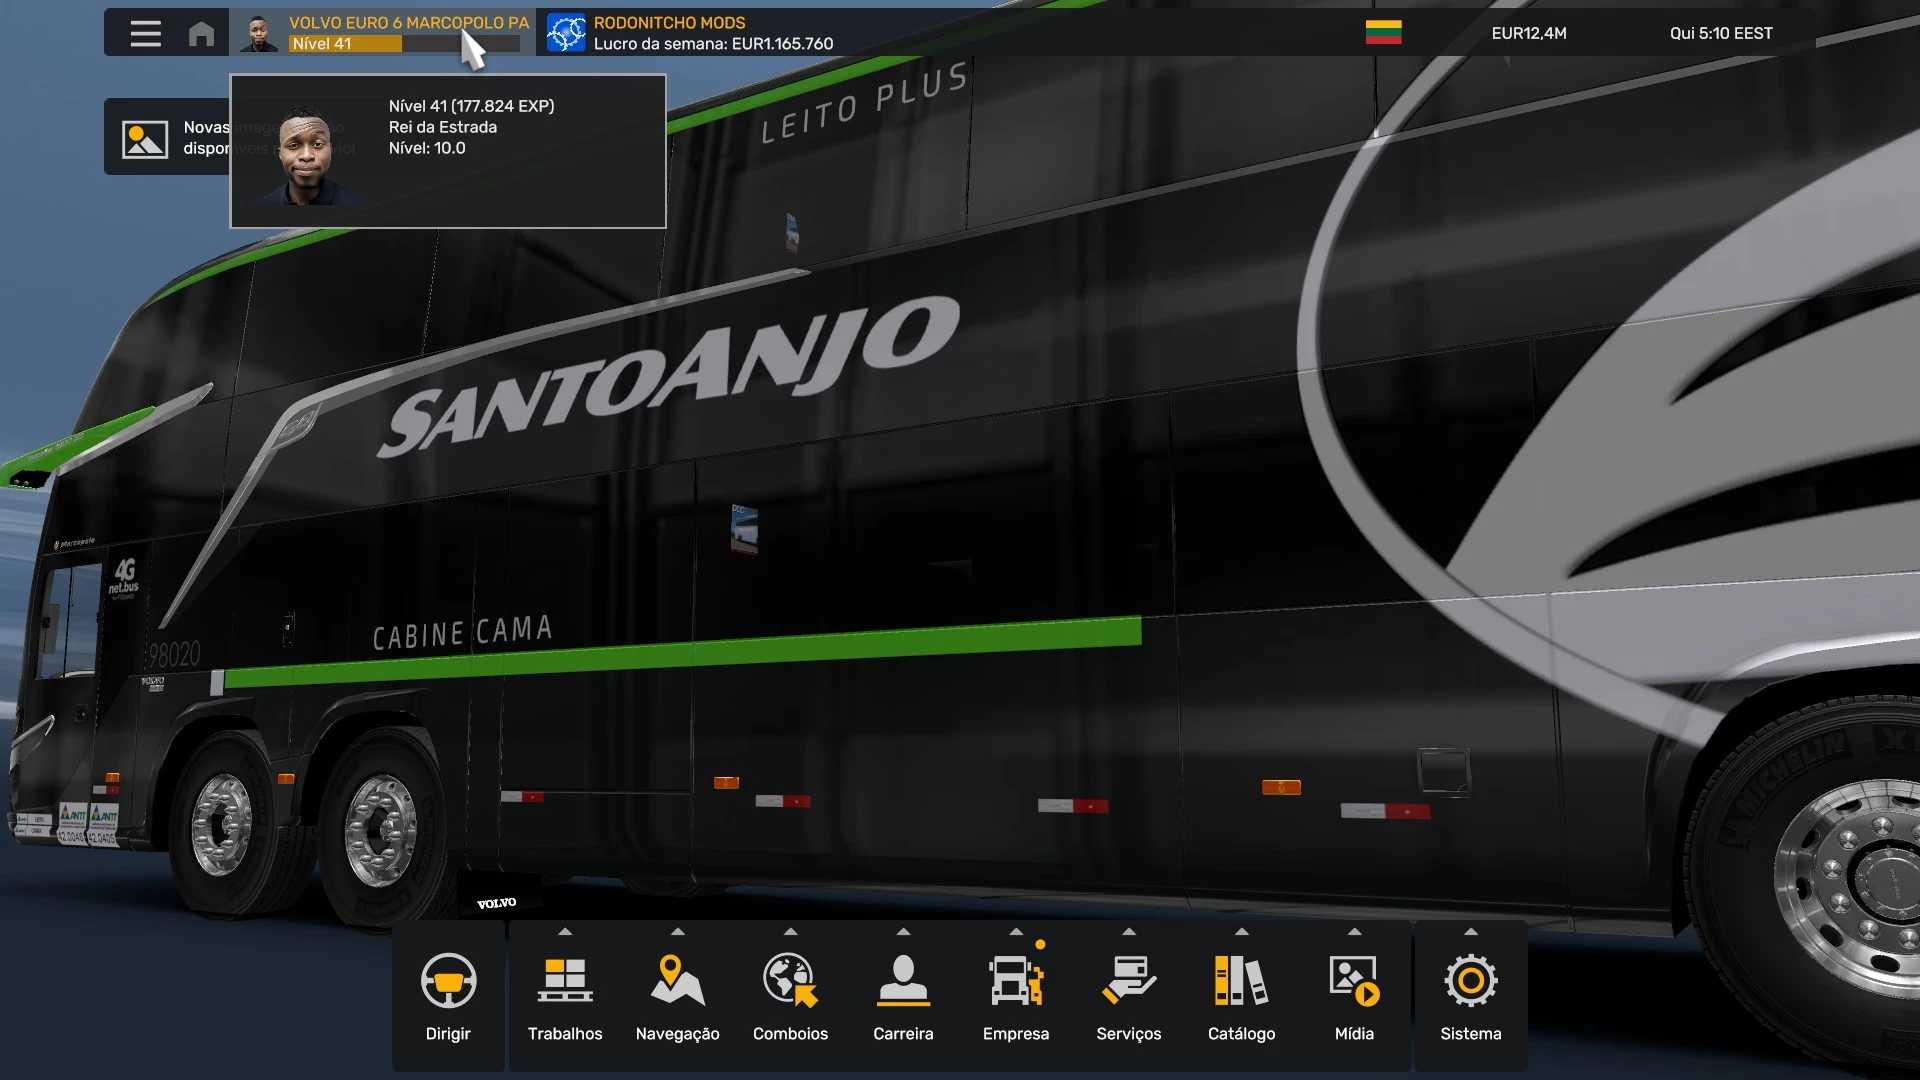The height and width of the screenshot is (1080, 1920).
Task: Open the Mídia gallery icon
Action: tap(1354, 980)
